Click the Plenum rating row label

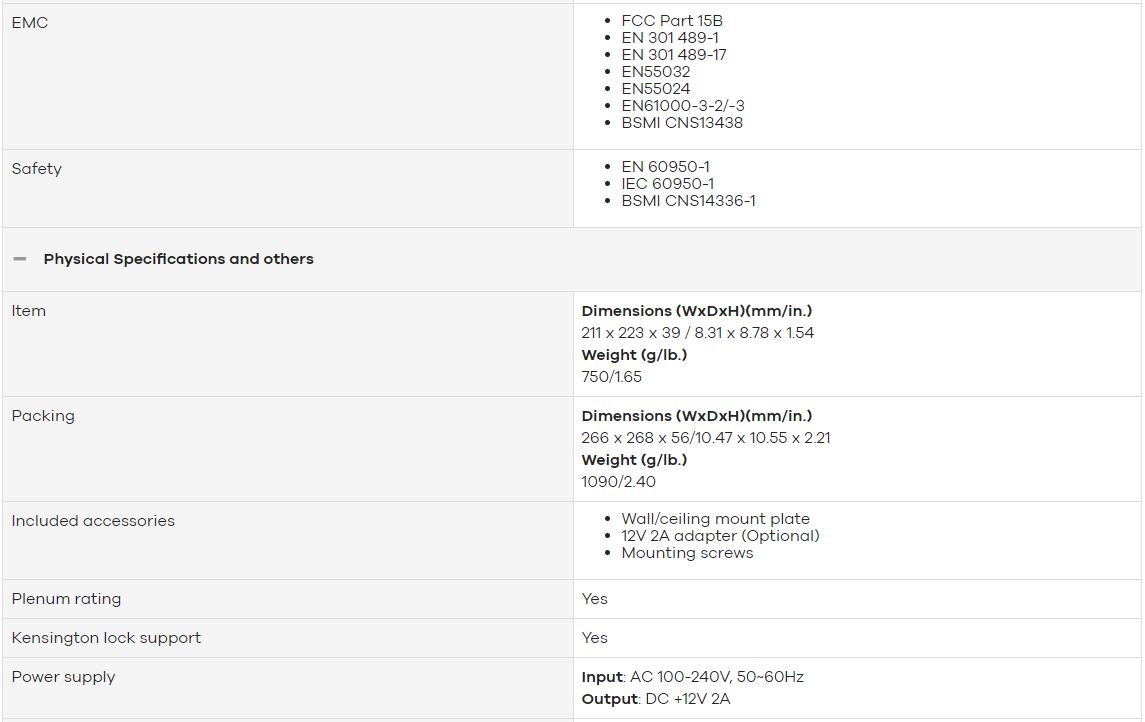(x=66, y=599)
